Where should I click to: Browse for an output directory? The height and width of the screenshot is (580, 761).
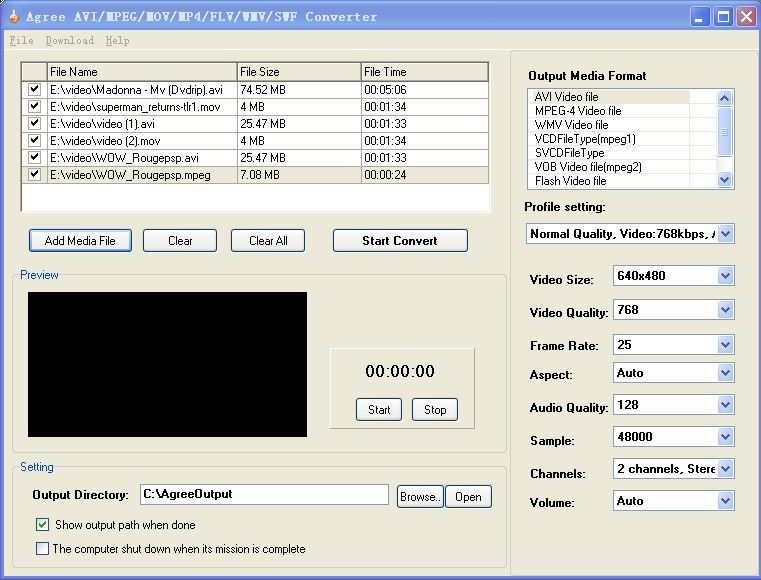pos(419,497)
